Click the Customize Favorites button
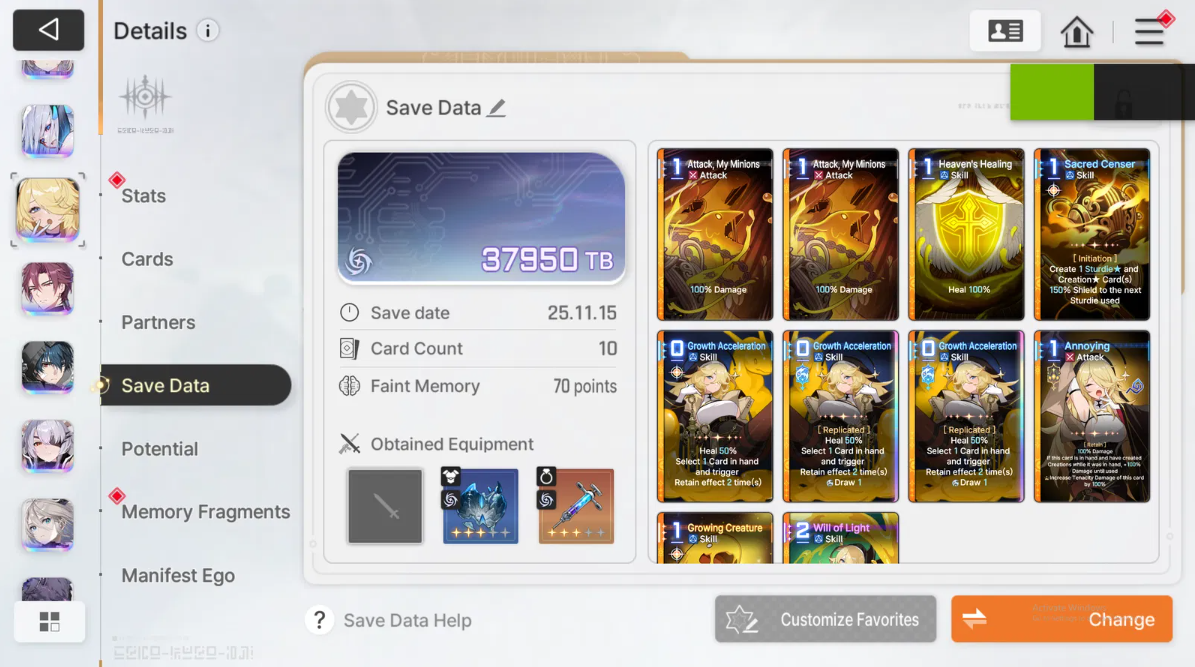The image size is (1195, 667). 825,619
